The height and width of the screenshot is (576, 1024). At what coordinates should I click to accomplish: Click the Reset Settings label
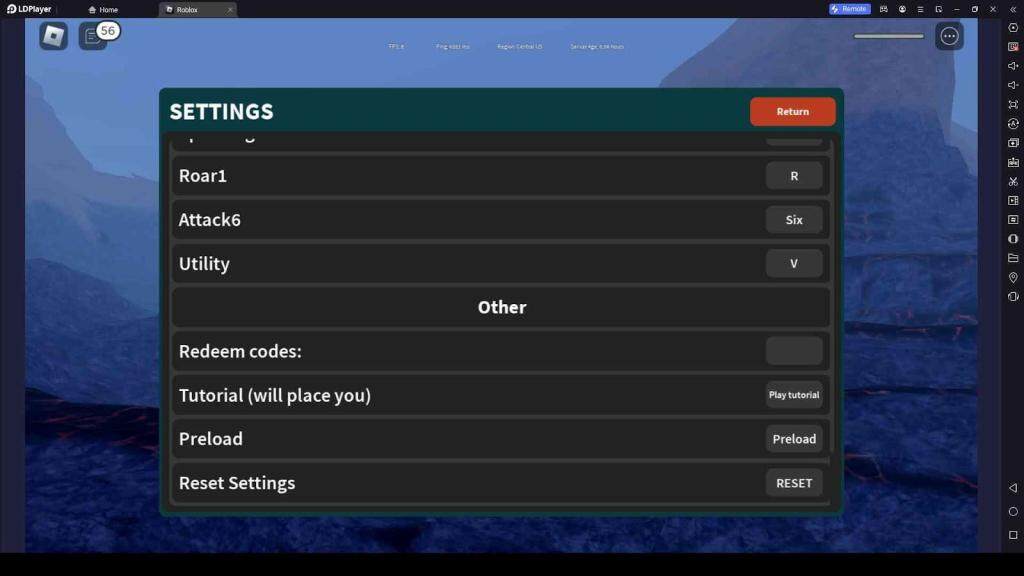(x=237, y=483)
